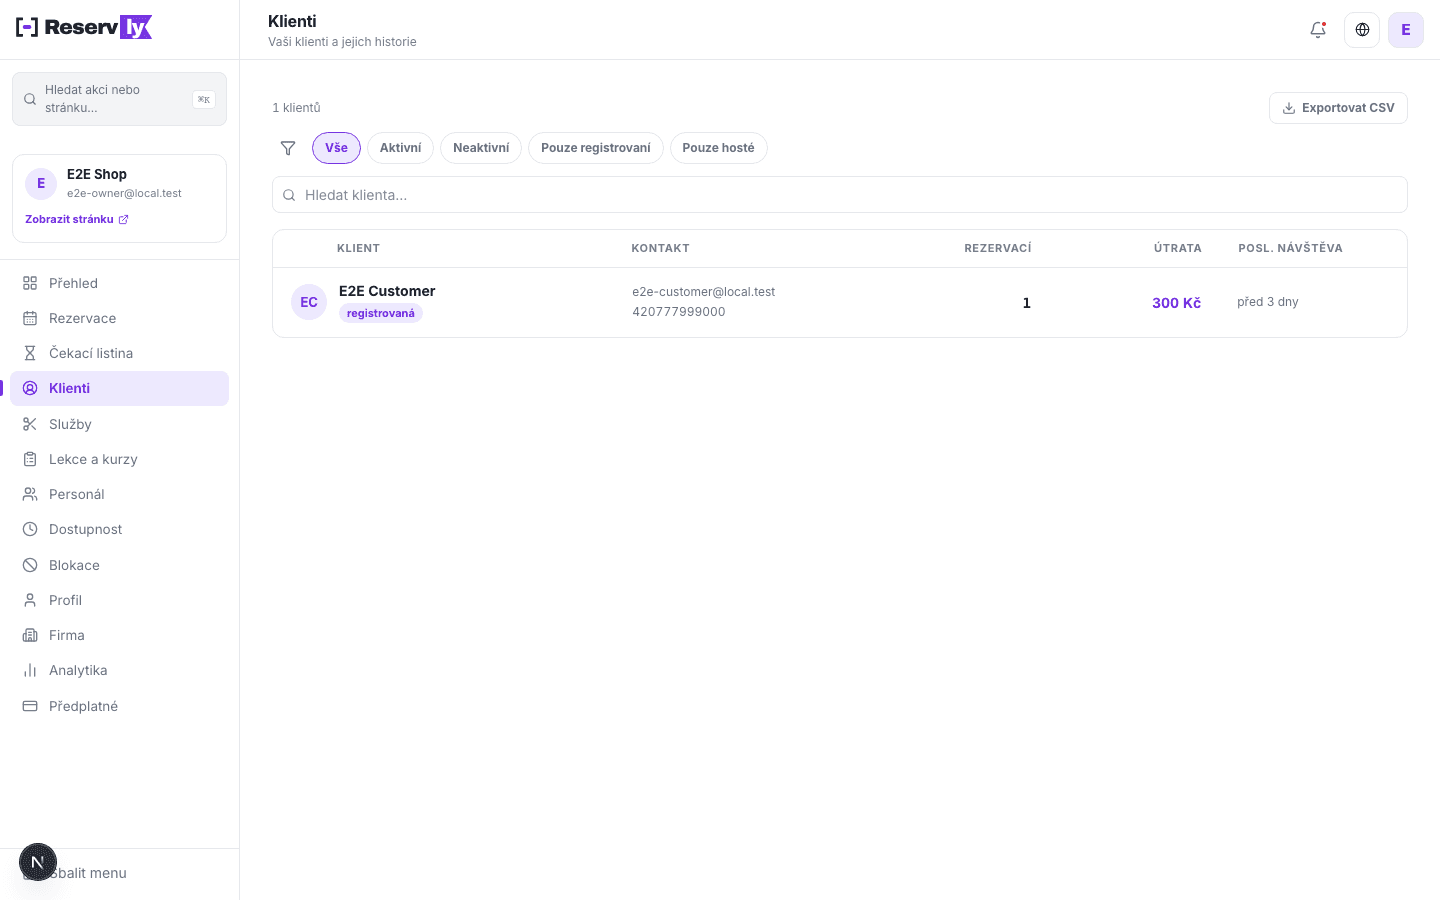Open Předplatné page

[119, 706]
